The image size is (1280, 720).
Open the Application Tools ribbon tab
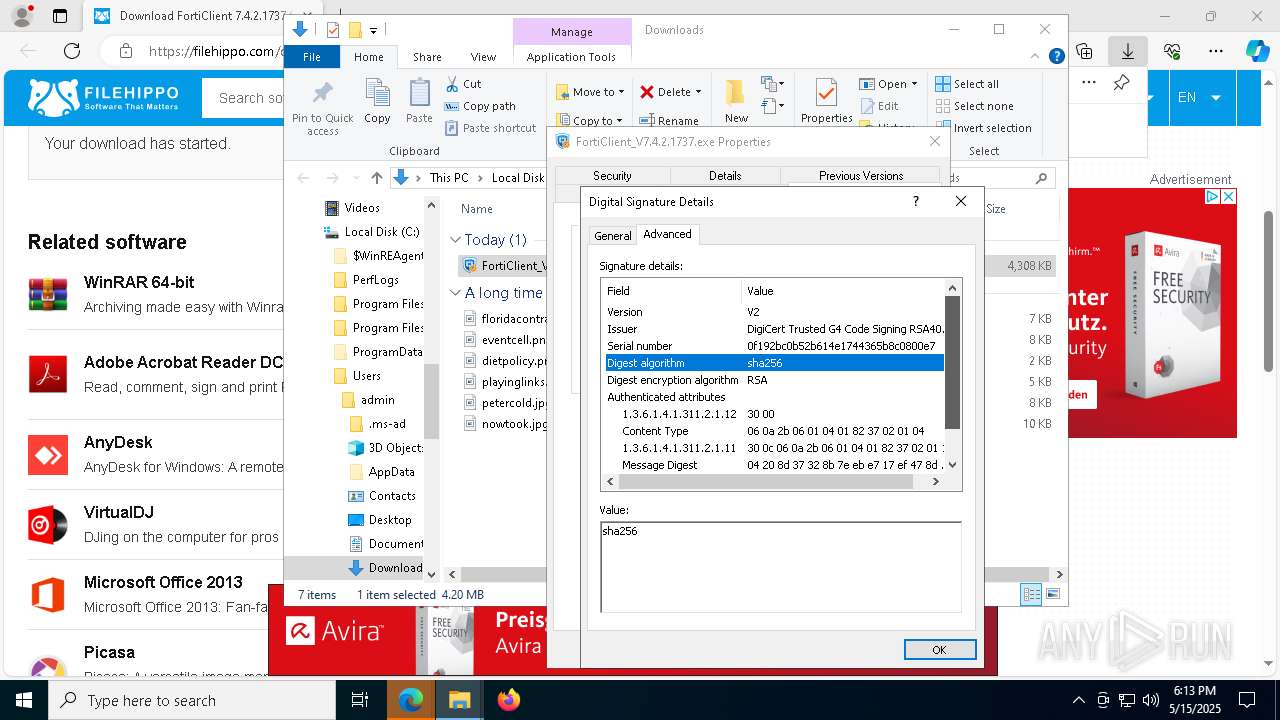(x=571, y=57)
